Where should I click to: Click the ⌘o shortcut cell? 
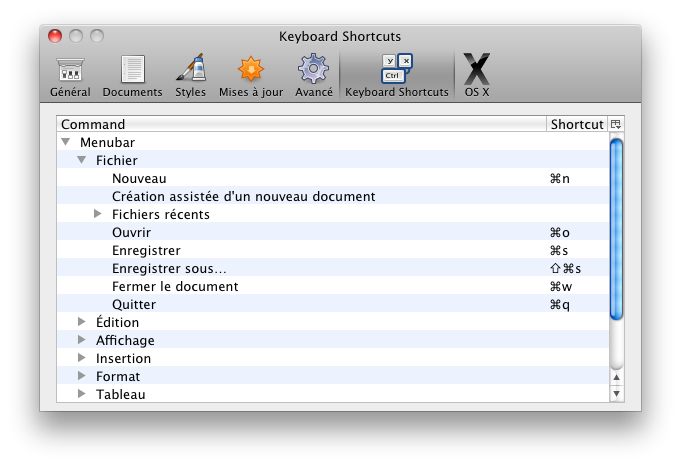click(559, 233)
